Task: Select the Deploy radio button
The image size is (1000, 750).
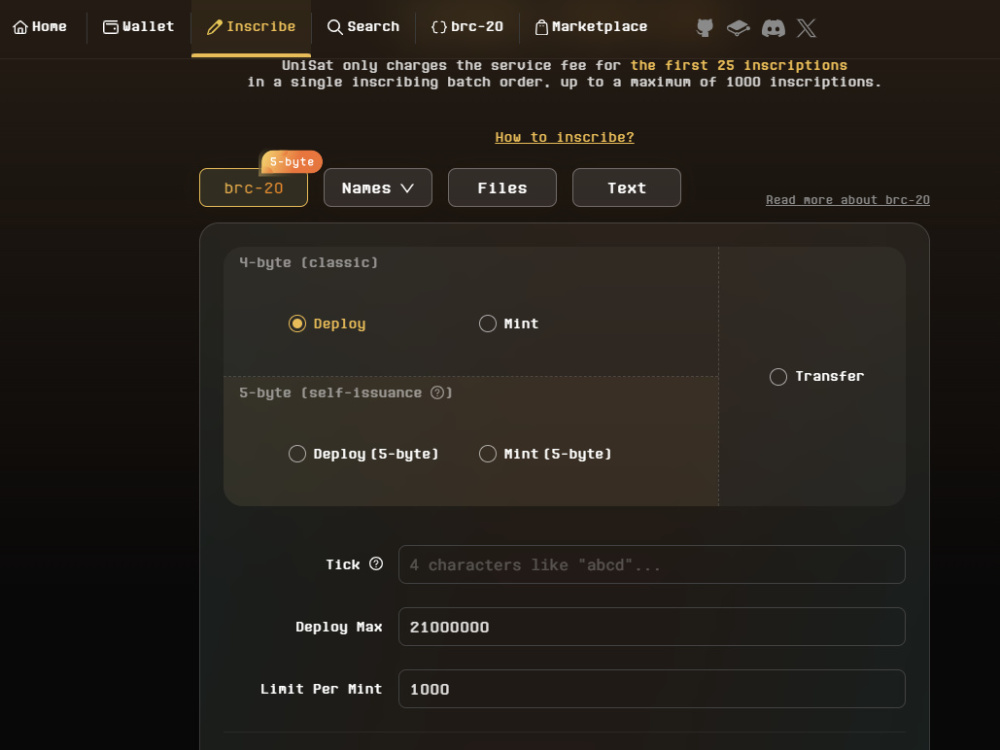Action: point(297,323)
